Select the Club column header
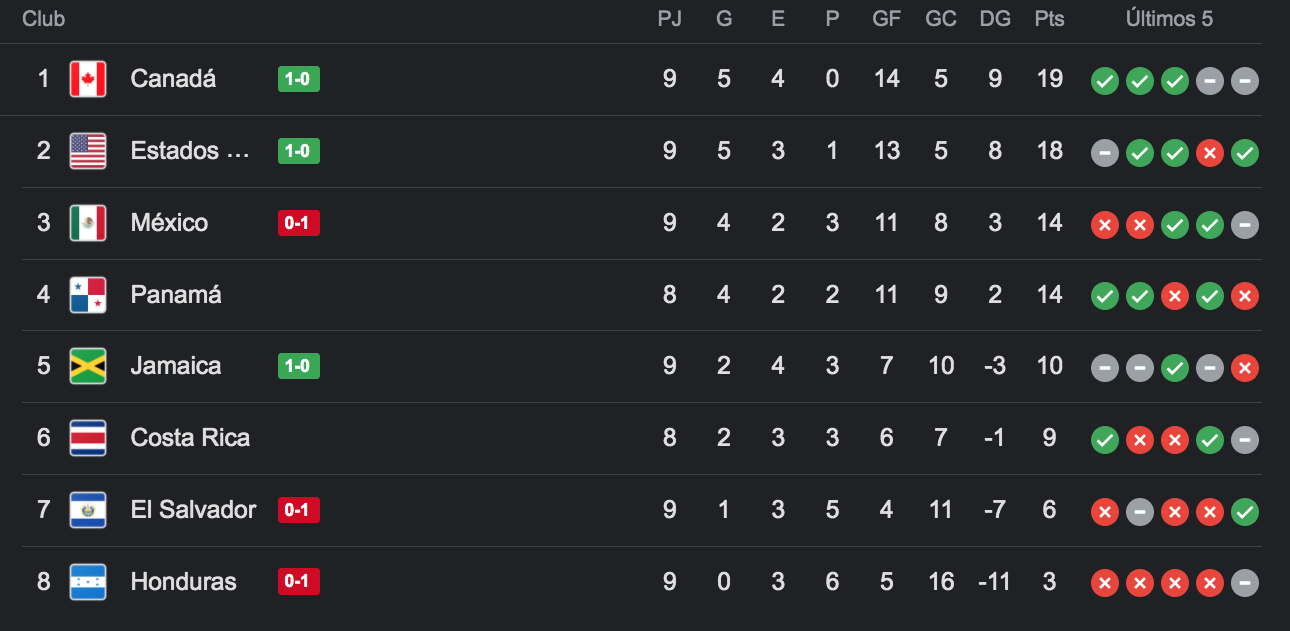 click(x=43, y=18)
